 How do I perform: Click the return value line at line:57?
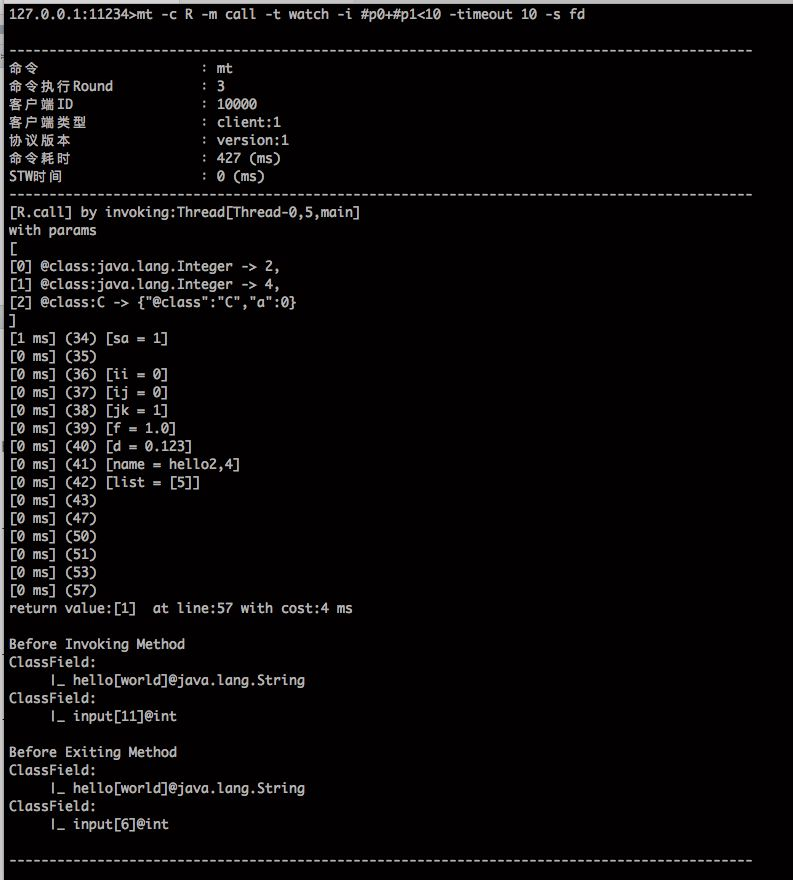180,608
